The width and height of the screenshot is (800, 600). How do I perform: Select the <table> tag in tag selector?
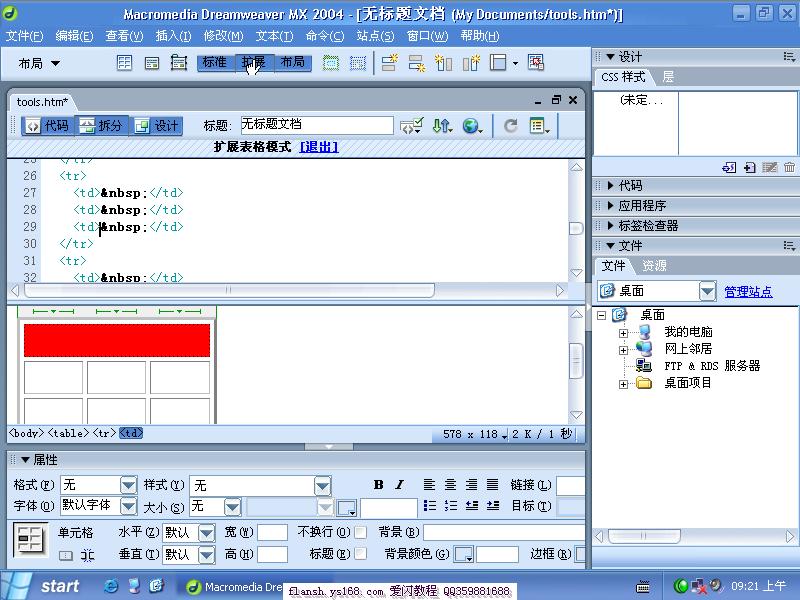tap(68, 433)
